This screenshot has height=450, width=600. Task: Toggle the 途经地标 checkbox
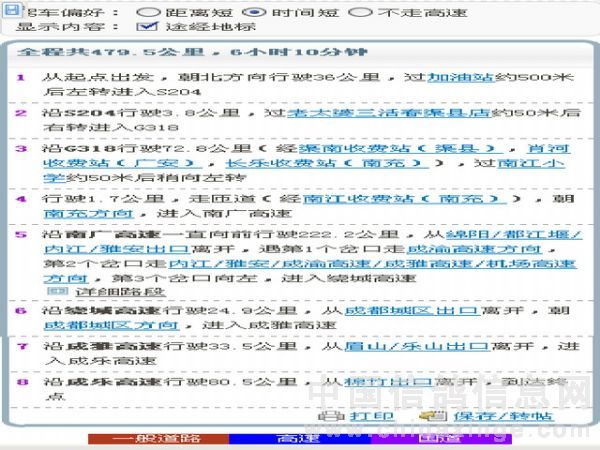click(x=146, y=27)
